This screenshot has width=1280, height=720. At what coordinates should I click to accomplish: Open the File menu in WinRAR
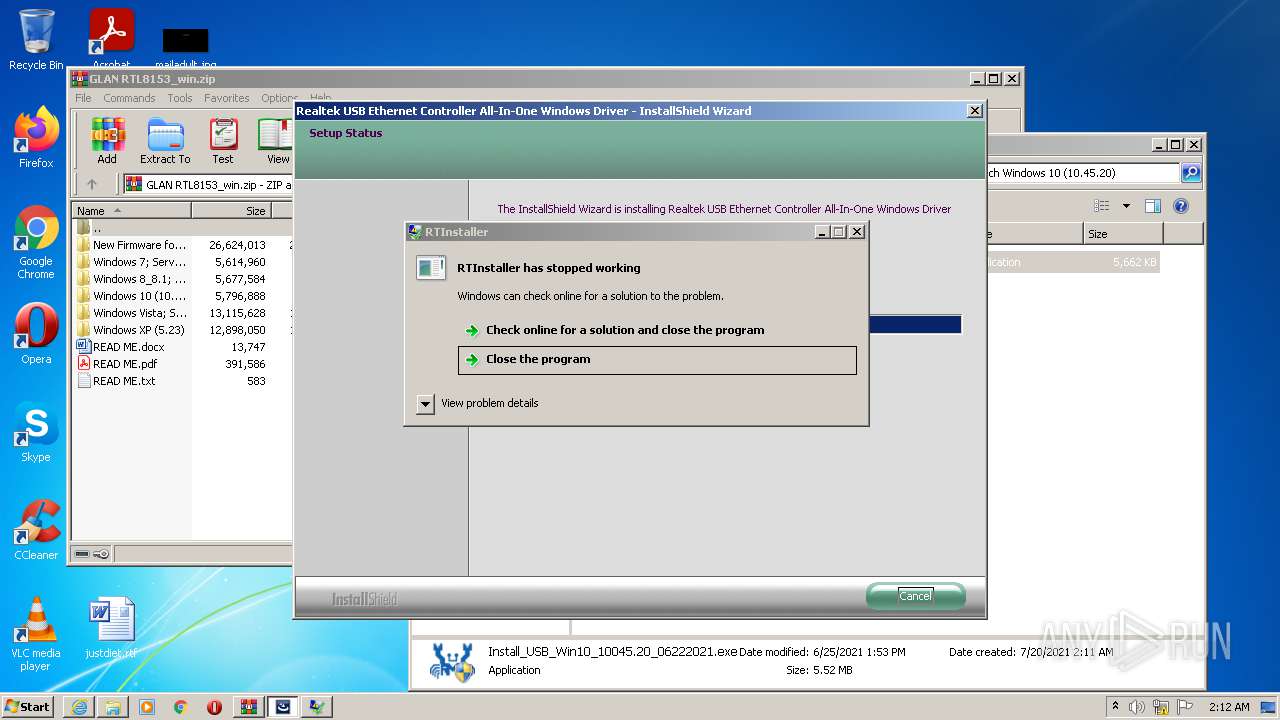[x=83, y=98]
